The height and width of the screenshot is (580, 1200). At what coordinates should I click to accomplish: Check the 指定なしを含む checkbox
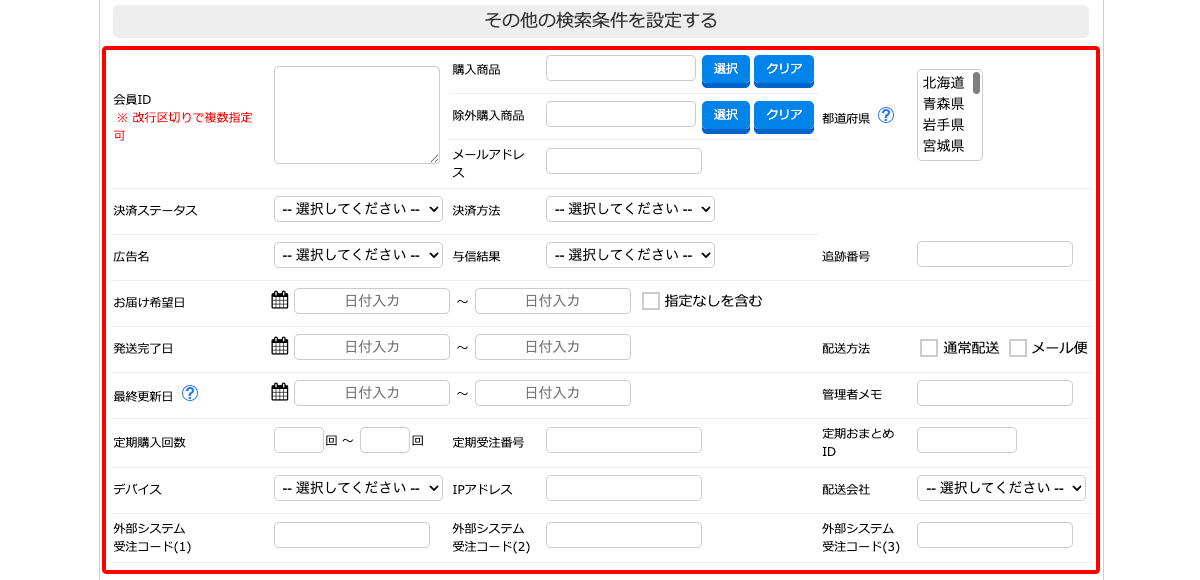tap(651, 301)
